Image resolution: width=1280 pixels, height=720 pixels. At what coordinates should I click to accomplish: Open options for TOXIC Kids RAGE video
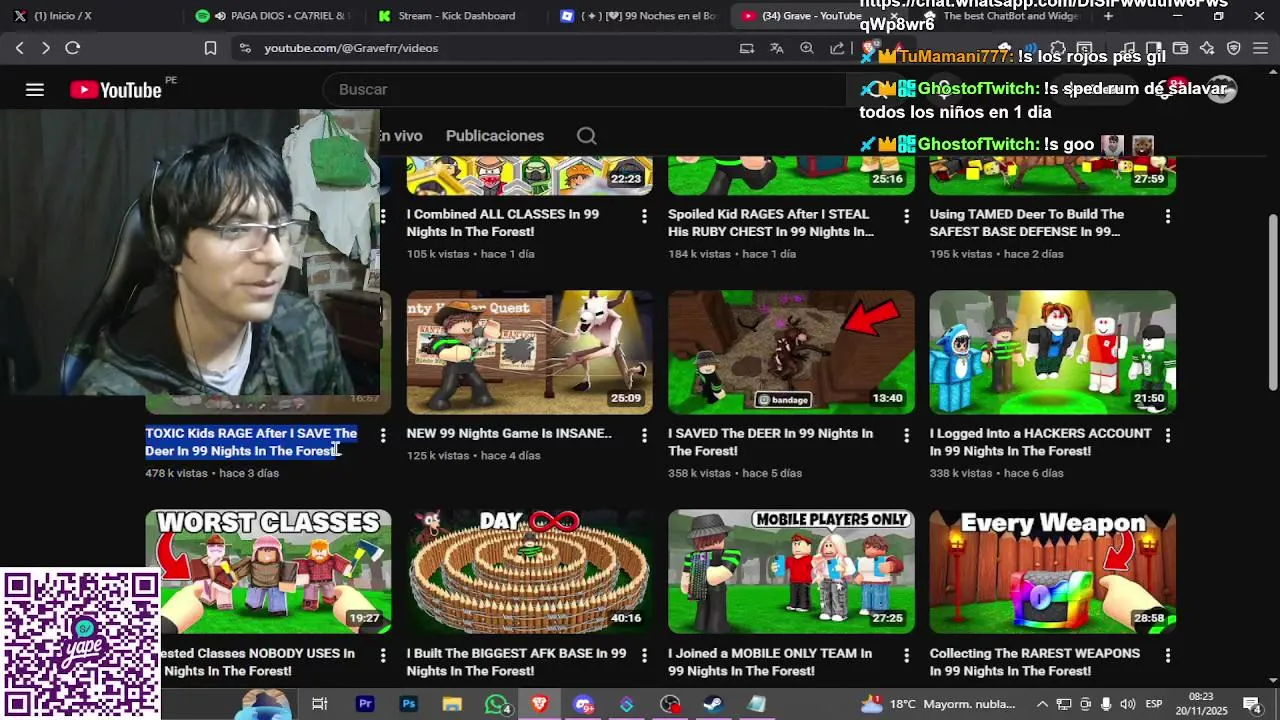pos(382,436)
